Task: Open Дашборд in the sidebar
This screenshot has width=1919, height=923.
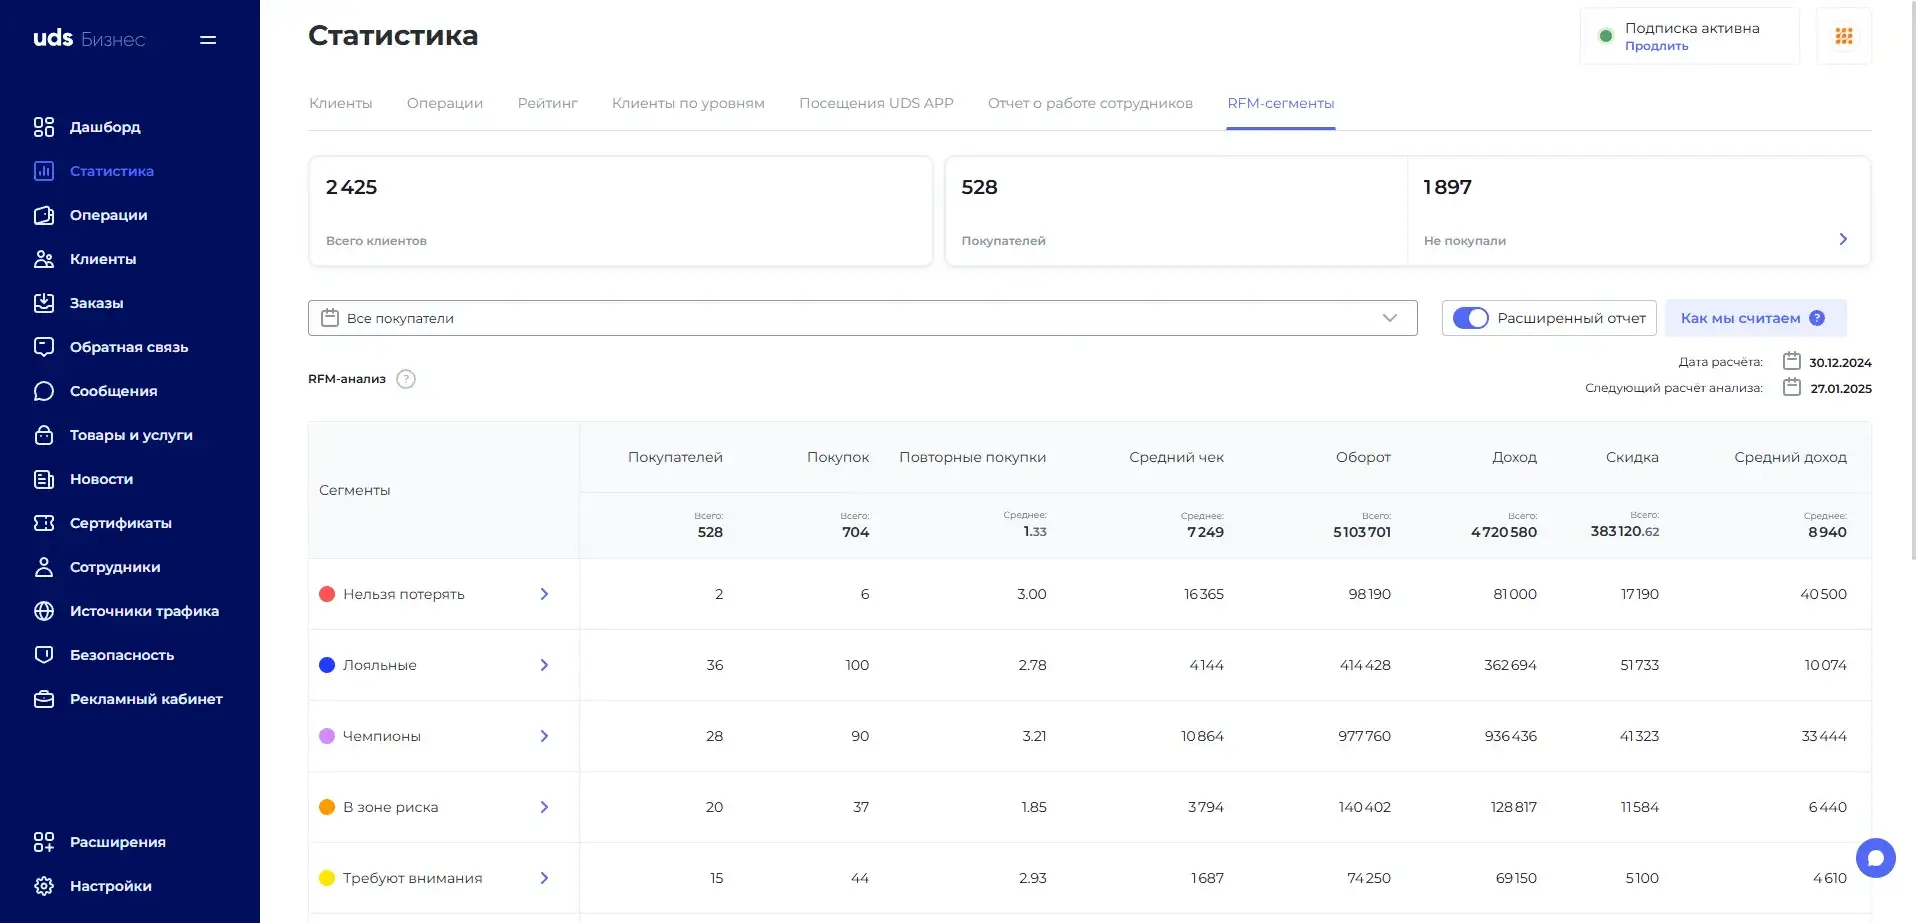Action: point(105,127)
